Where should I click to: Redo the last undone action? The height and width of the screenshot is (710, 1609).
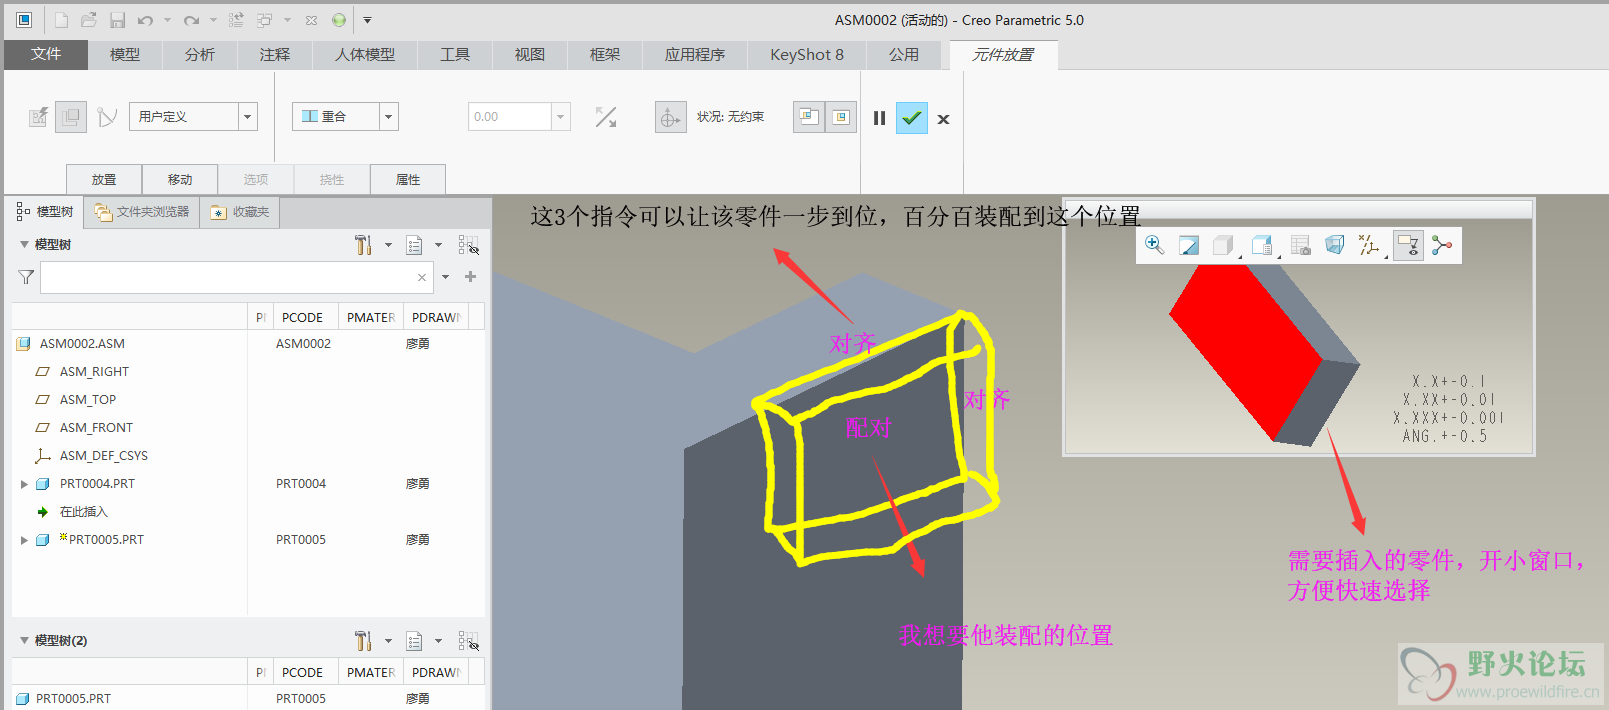tap(192, 20)
